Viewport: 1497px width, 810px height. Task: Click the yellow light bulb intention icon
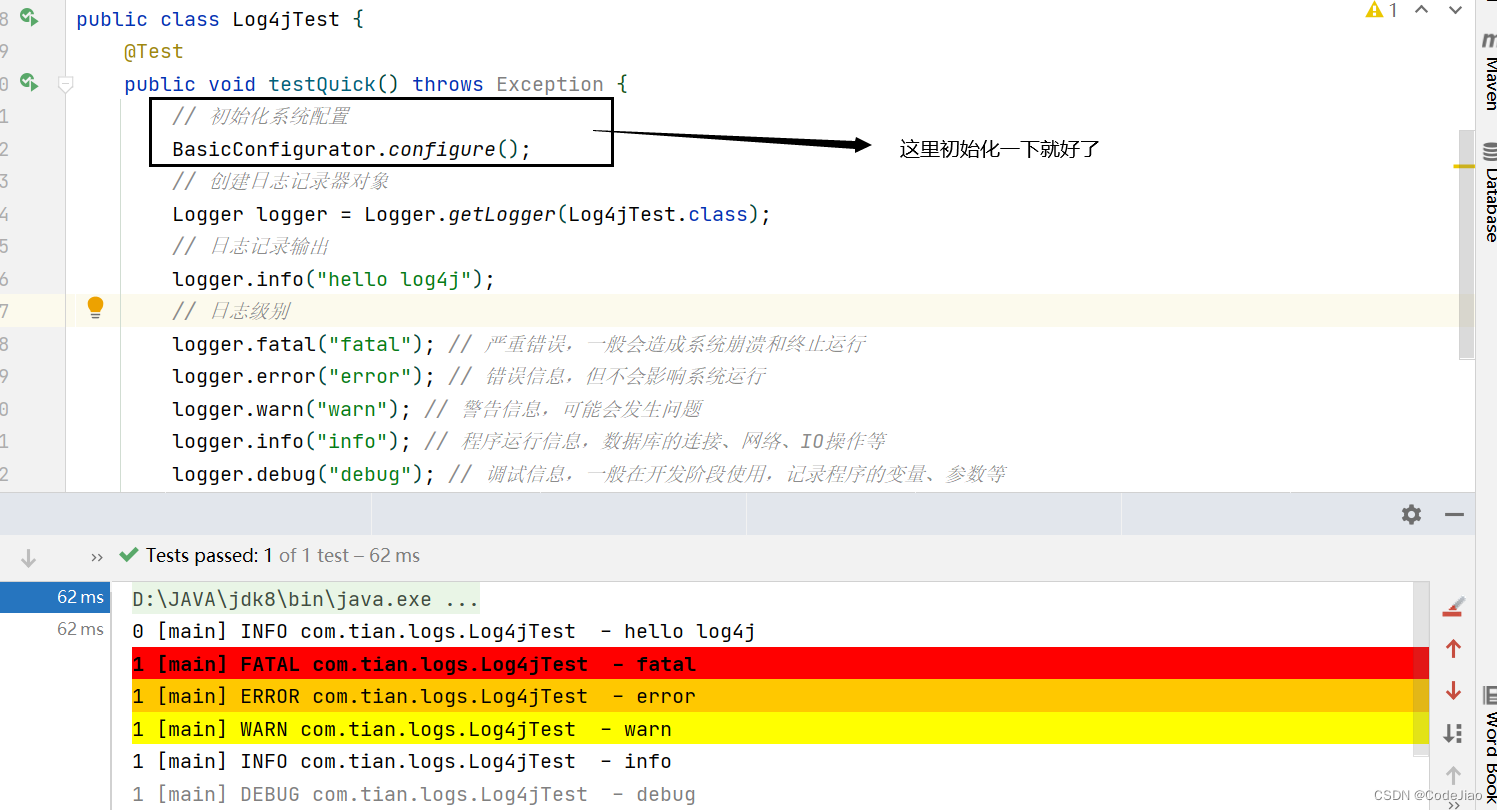click(x=95, y=307)
